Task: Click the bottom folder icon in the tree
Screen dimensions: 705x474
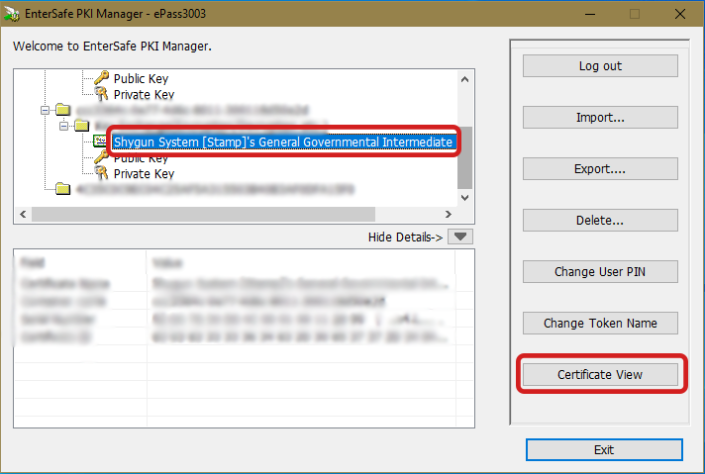Action: (x=63, y=189)
